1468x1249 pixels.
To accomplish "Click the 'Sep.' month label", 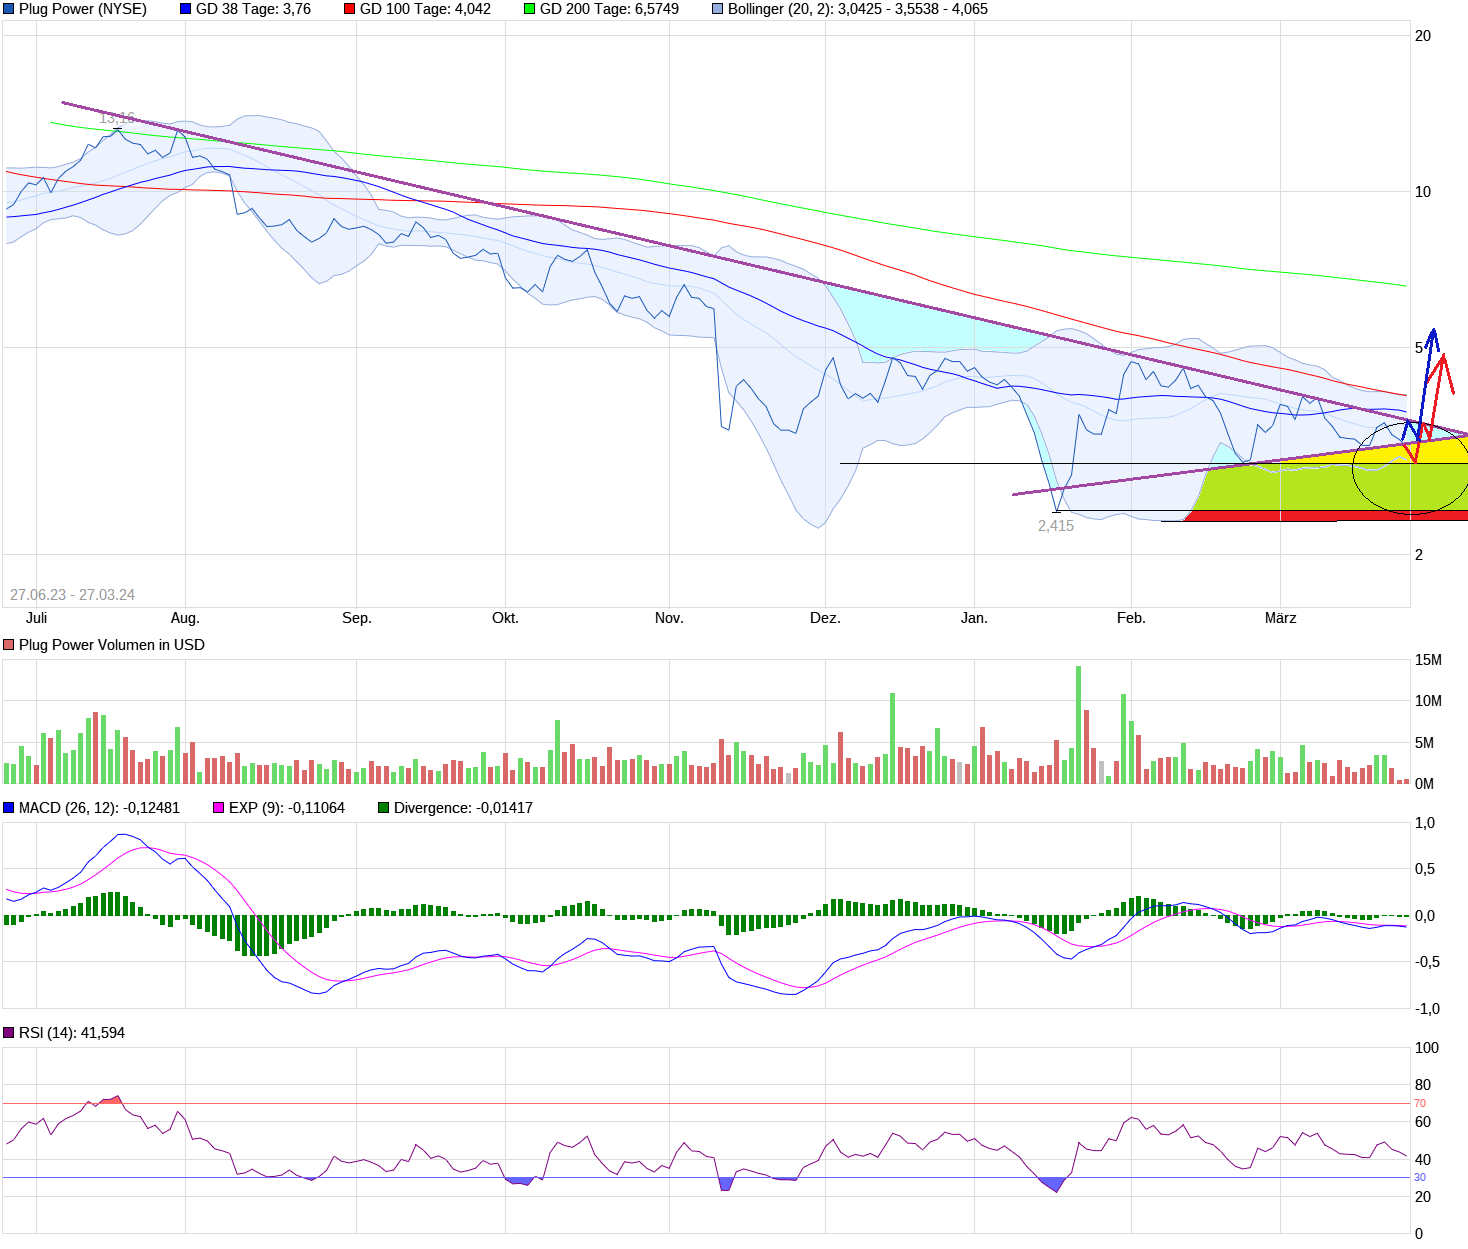I will click(357, 618).
